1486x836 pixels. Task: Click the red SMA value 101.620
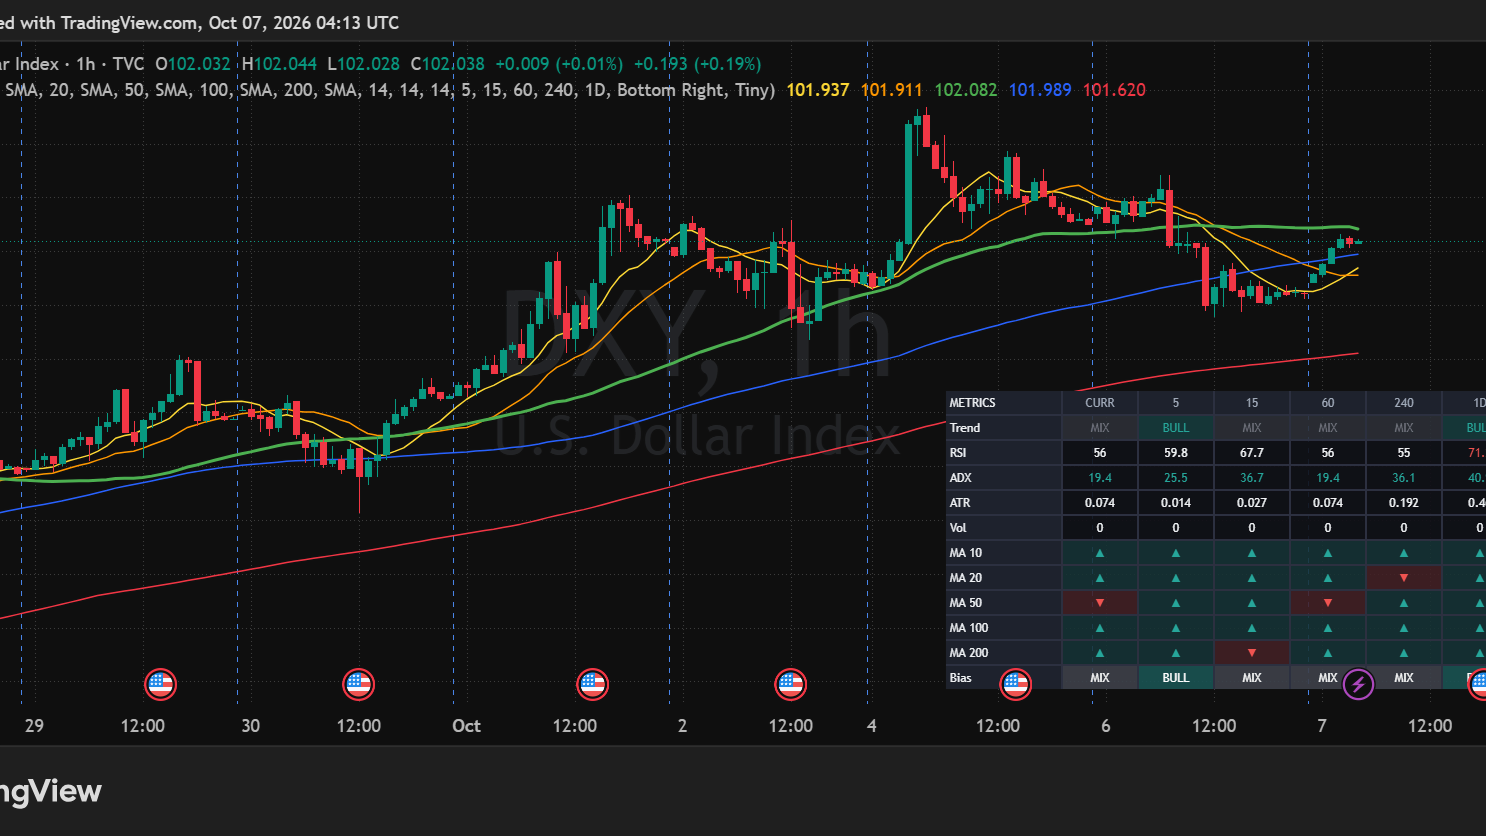coord(1114,90)
